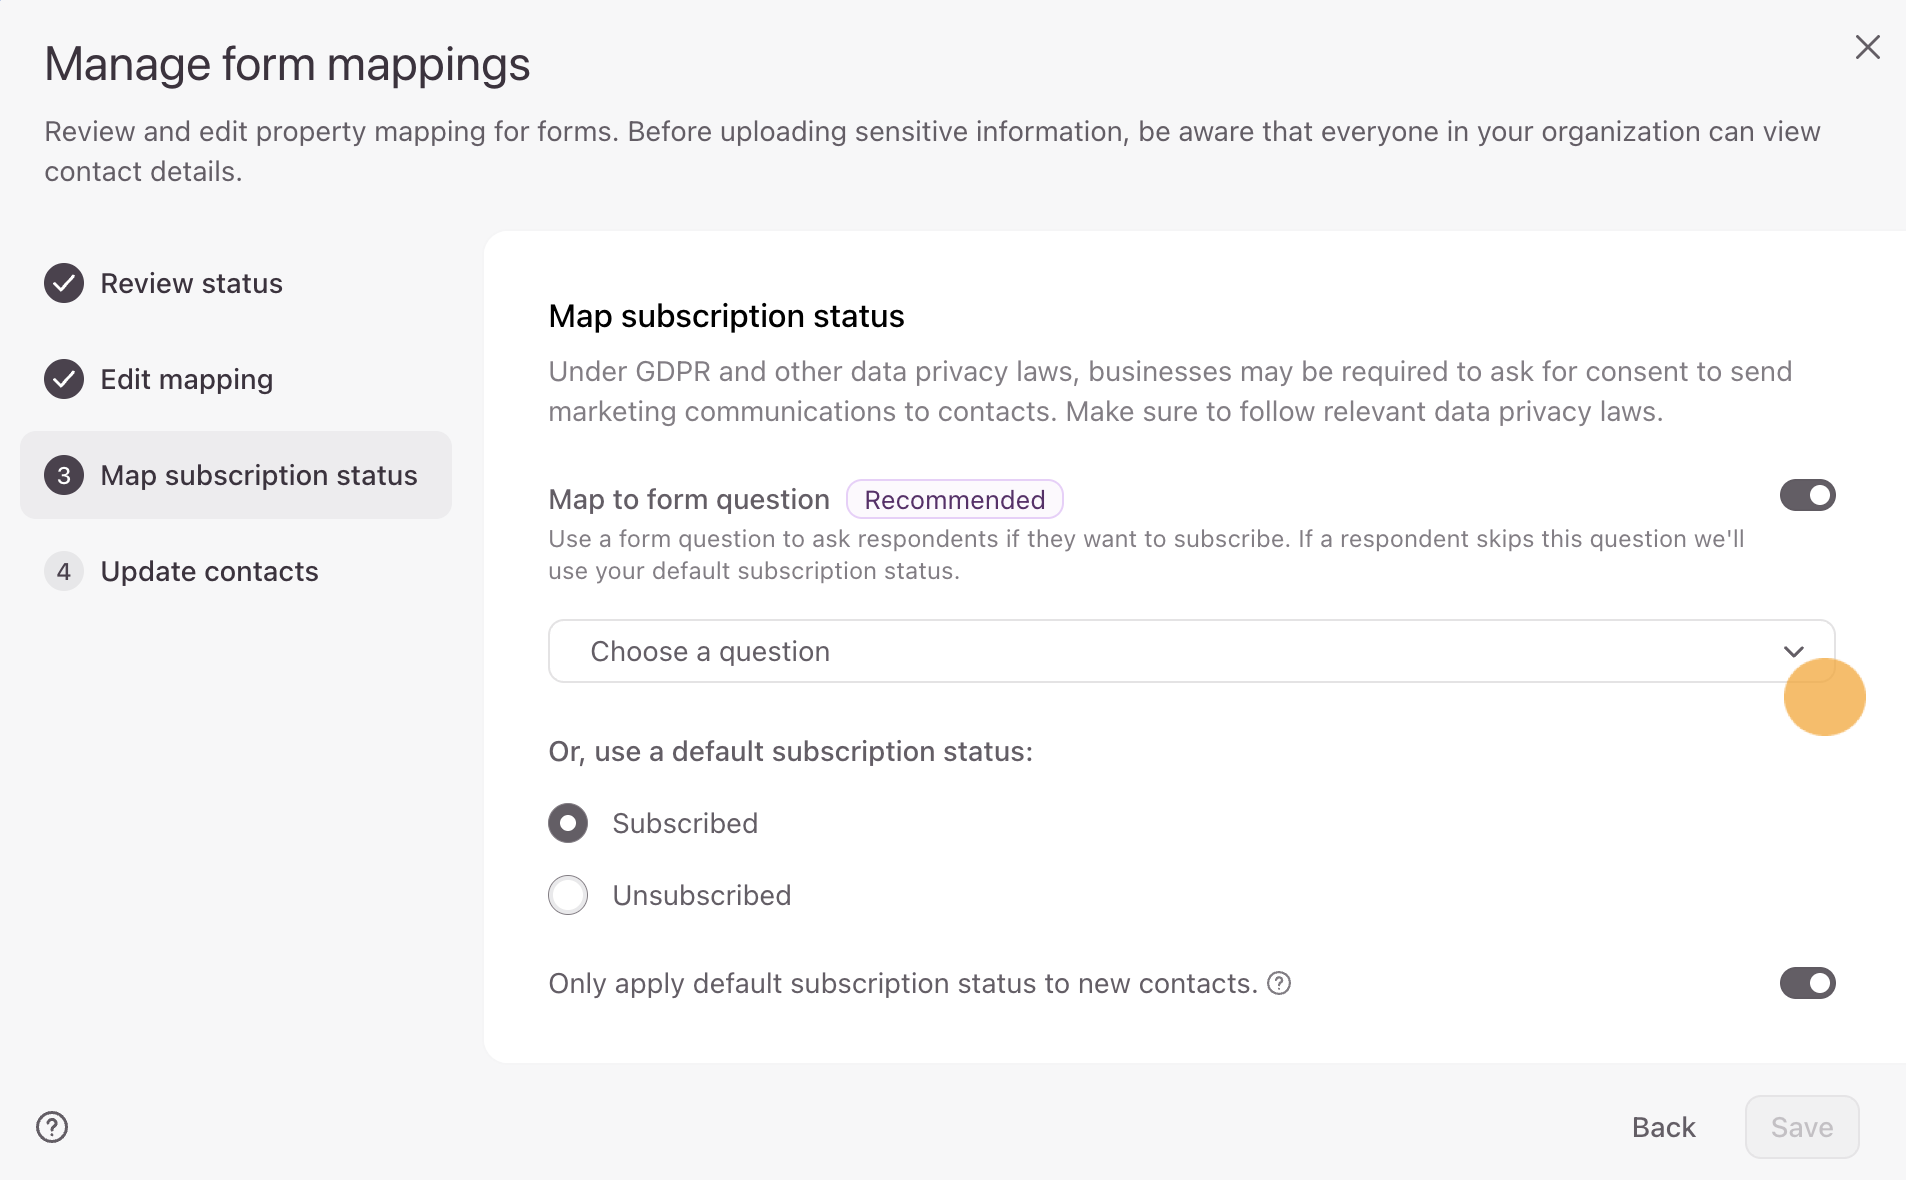The height and width of the screenshot is (1180, 1906).
Task: Click the chevron arrow in question dropdown
Action: pos(1793,652)
